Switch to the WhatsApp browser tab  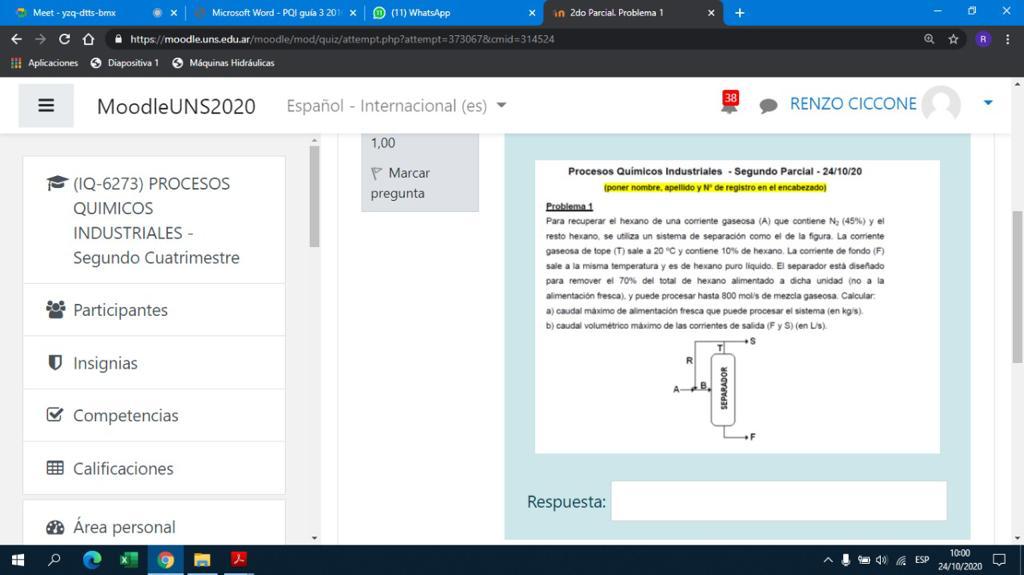point(450,13)
